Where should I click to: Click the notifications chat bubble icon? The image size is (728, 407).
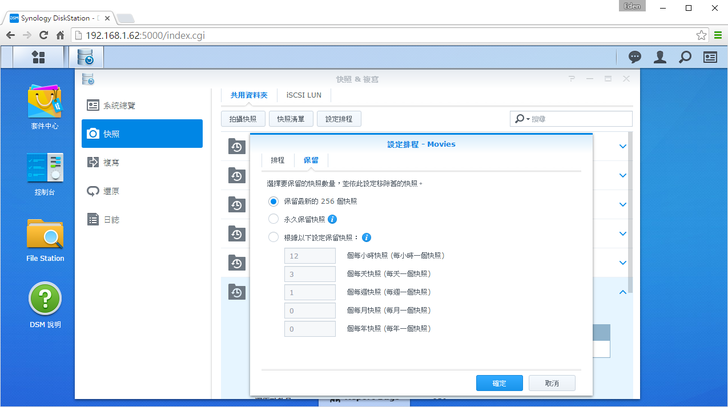[634, 57]
